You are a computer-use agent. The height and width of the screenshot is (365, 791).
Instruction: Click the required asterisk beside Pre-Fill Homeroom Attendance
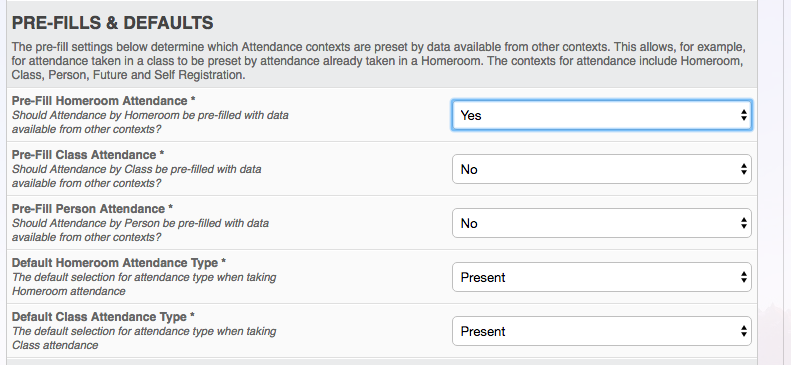[x=195, y=100]
